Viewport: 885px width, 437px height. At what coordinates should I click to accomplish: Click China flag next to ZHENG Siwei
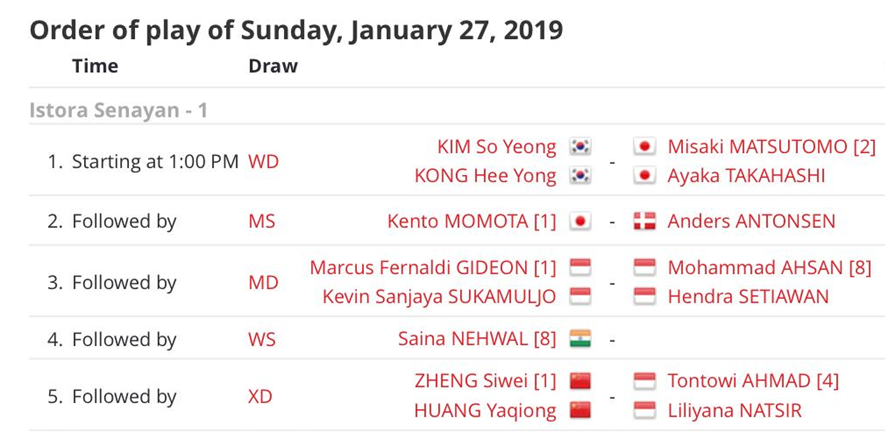pos(580,381)
